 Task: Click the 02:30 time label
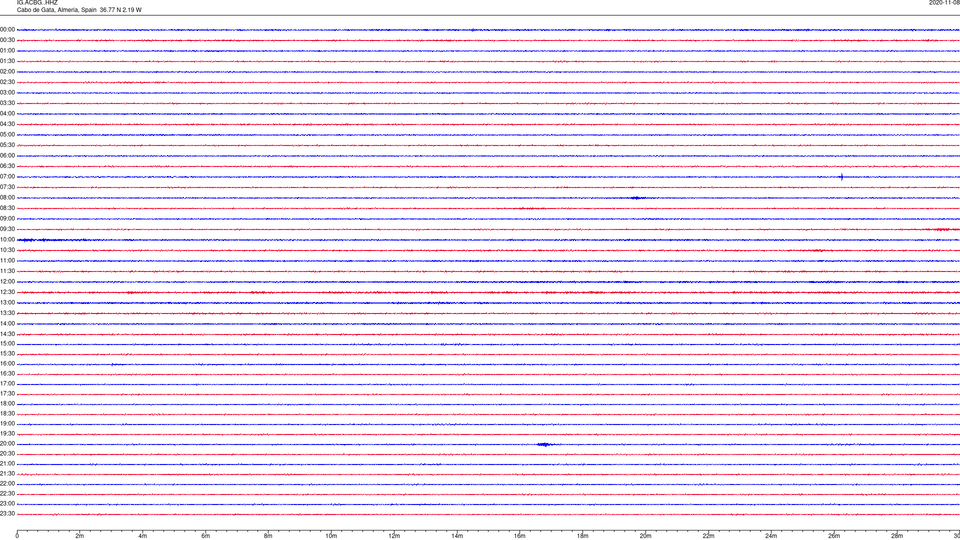coord(7,82)
